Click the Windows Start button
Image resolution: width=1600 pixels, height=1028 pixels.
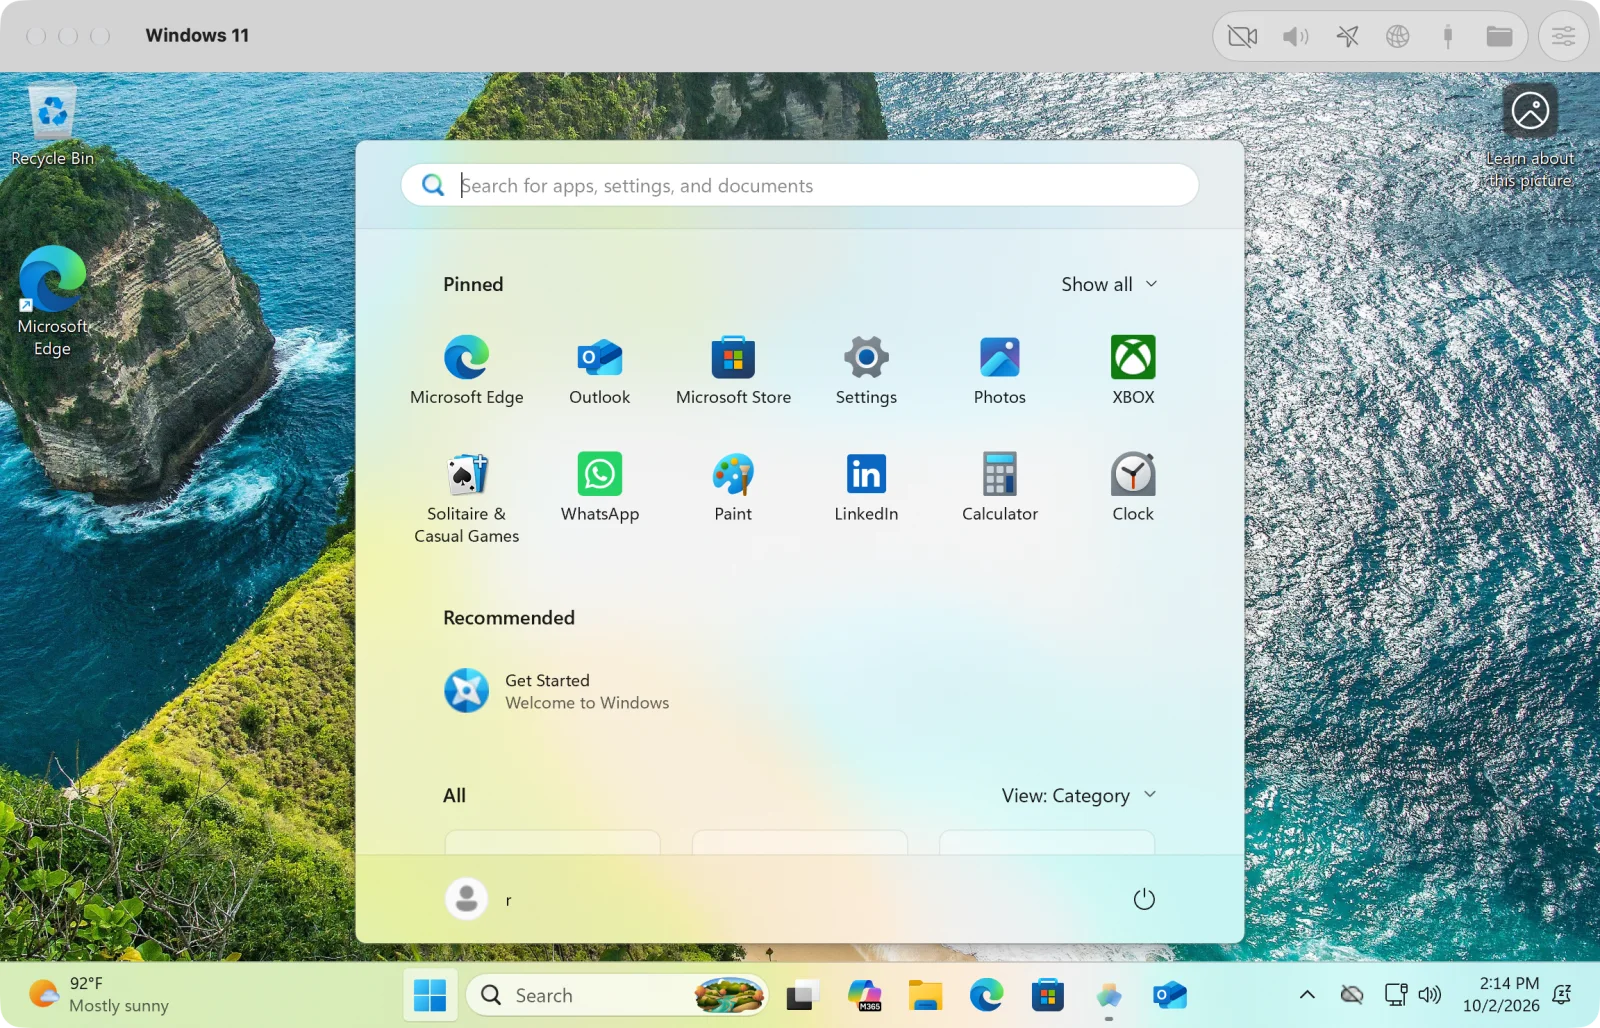pyautogui.click(x=430, y=995)
